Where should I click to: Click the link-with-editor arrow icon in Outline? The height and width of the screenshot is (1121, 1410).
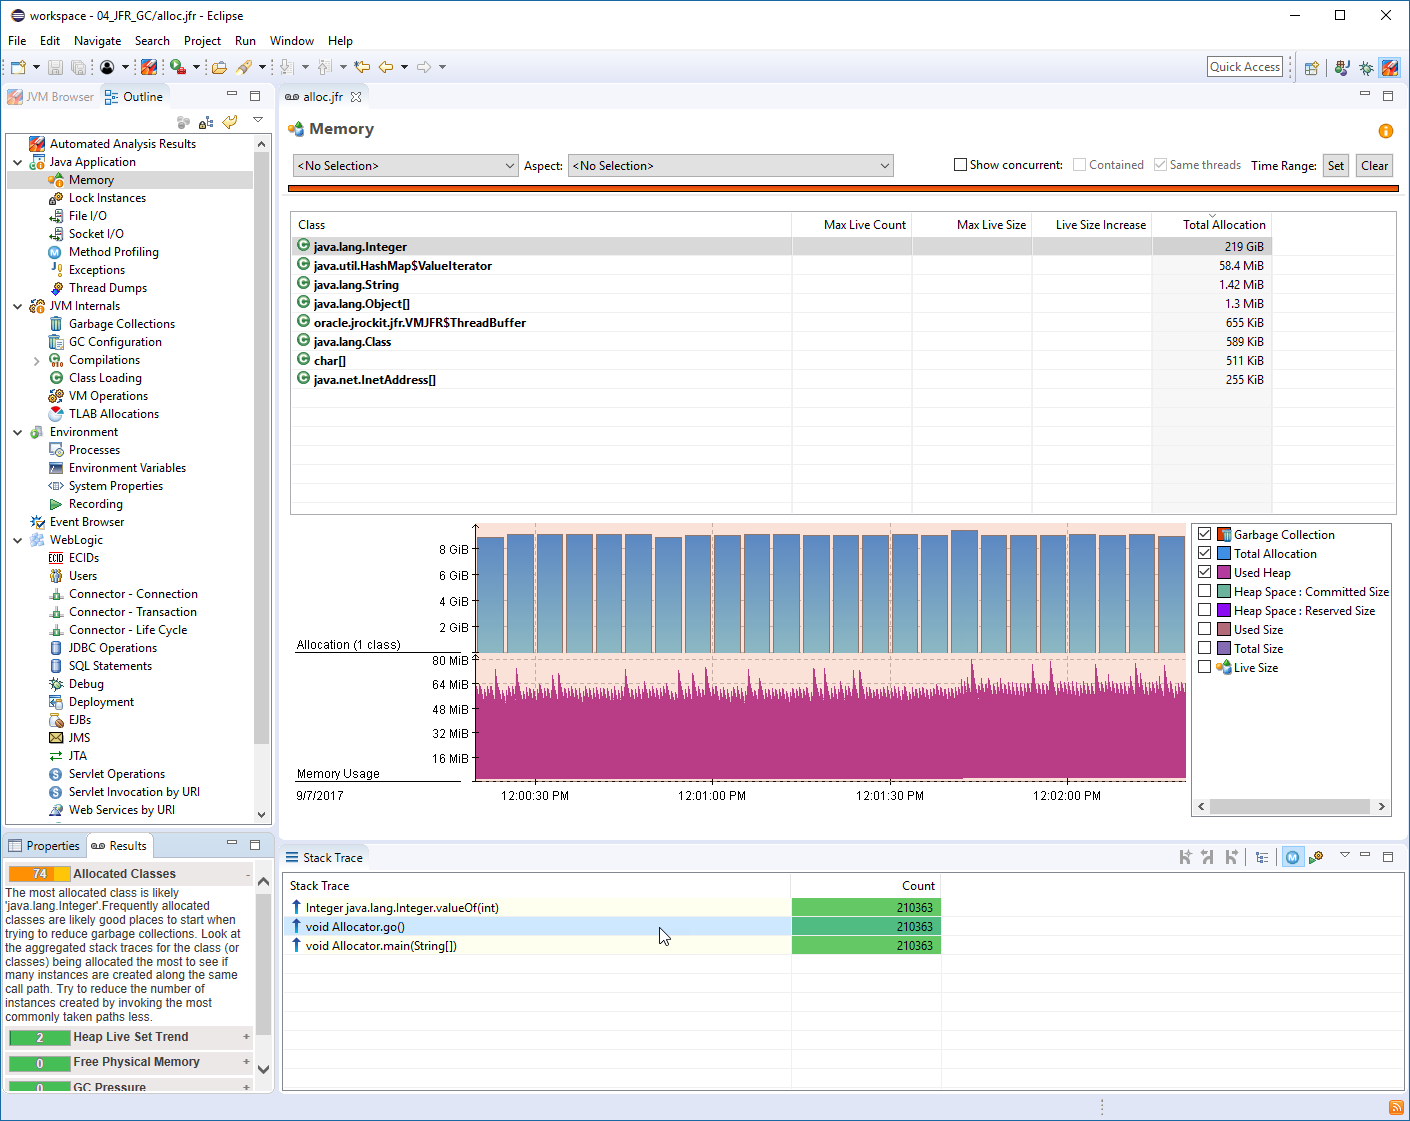tap(230, 122)
